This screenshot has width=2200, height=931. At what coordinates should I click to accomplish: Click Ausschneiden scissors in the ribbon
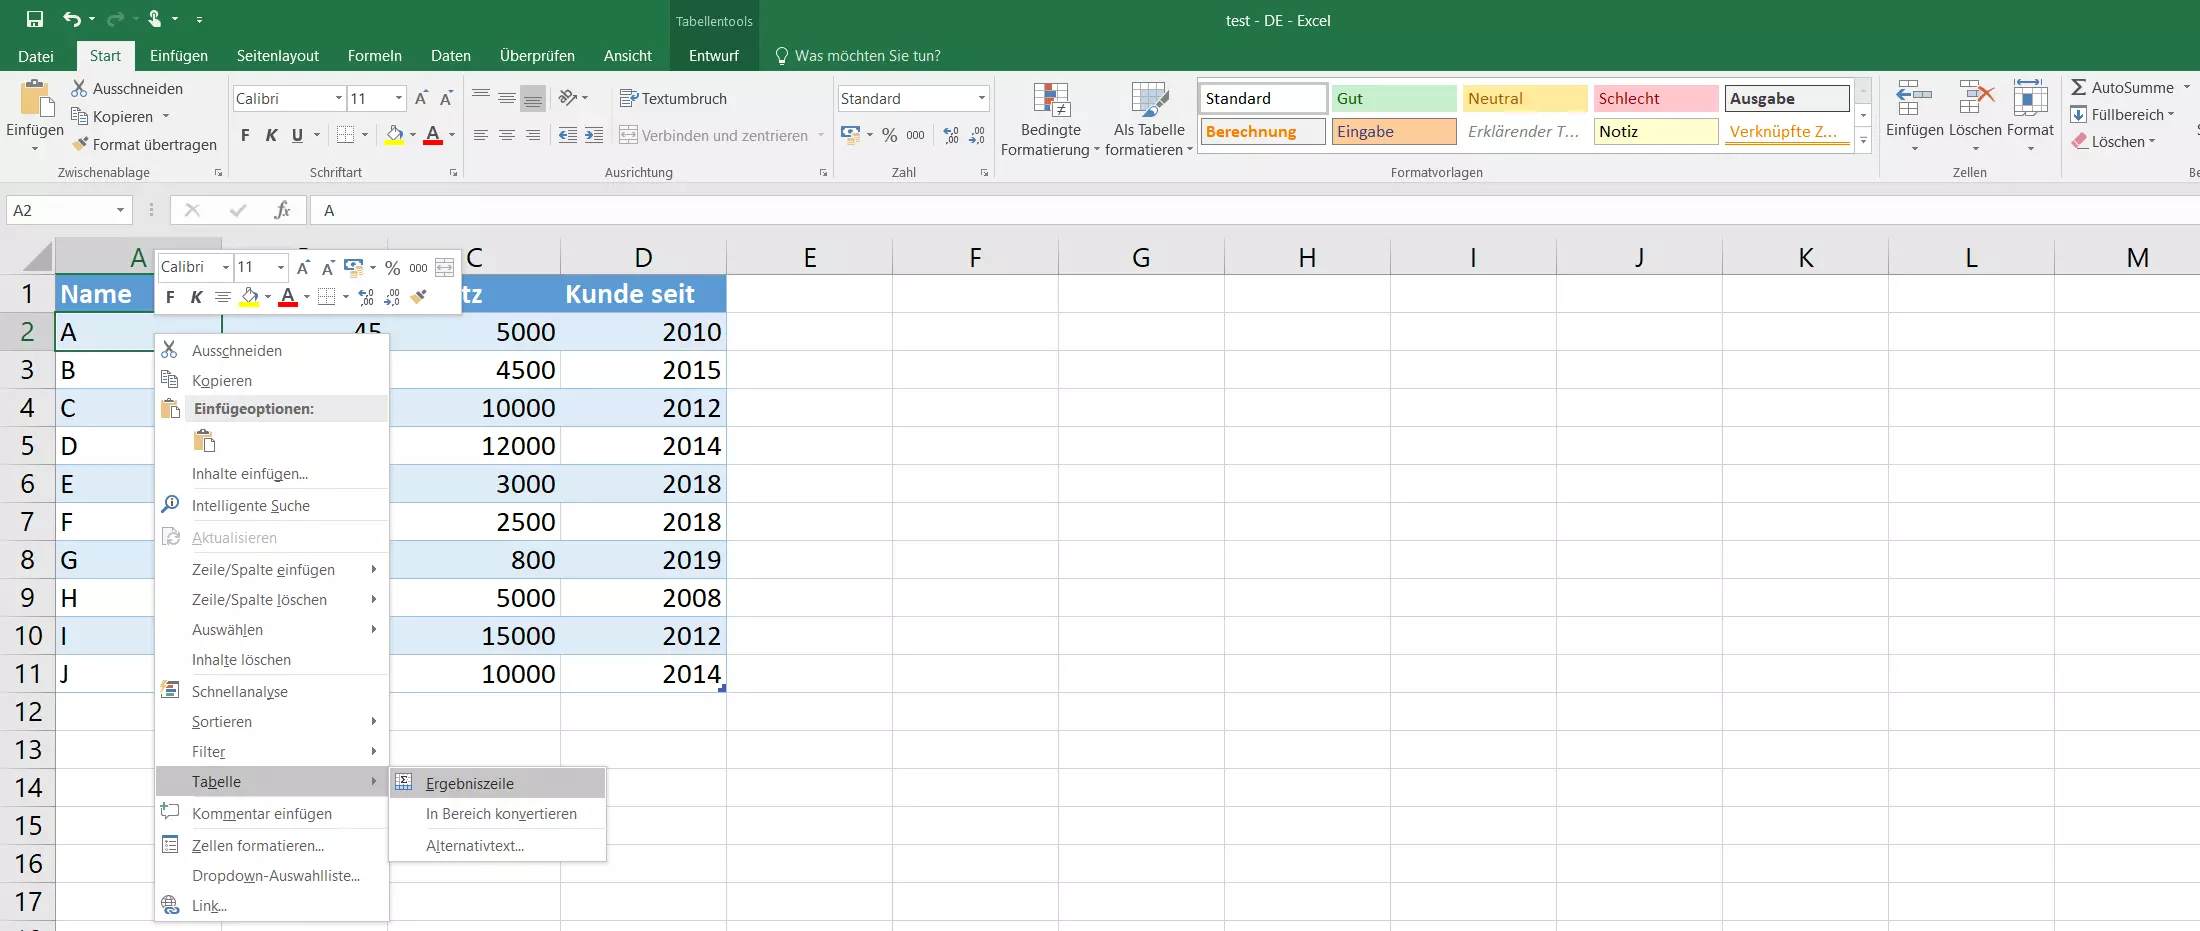tap(79, 88)
